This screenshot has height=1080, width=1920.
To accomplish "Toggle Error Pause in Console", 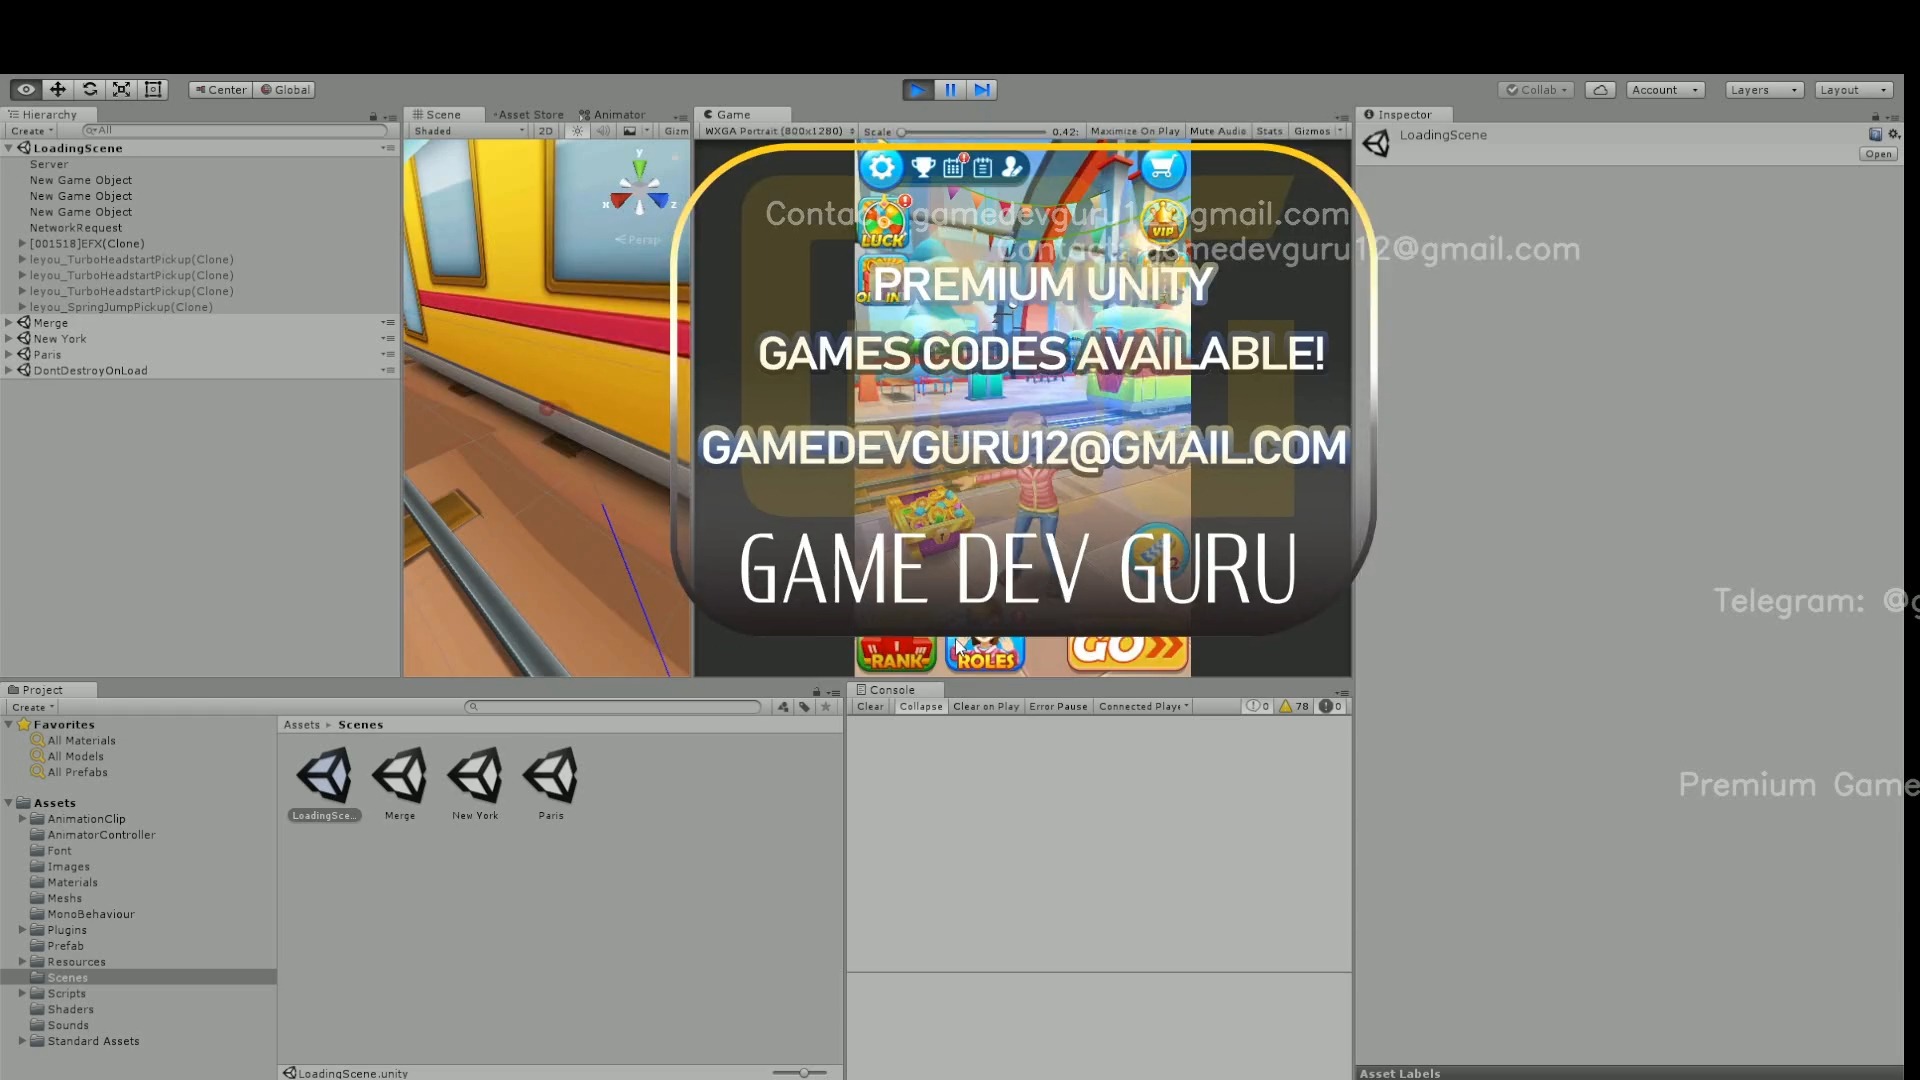I will point(1058,706).
